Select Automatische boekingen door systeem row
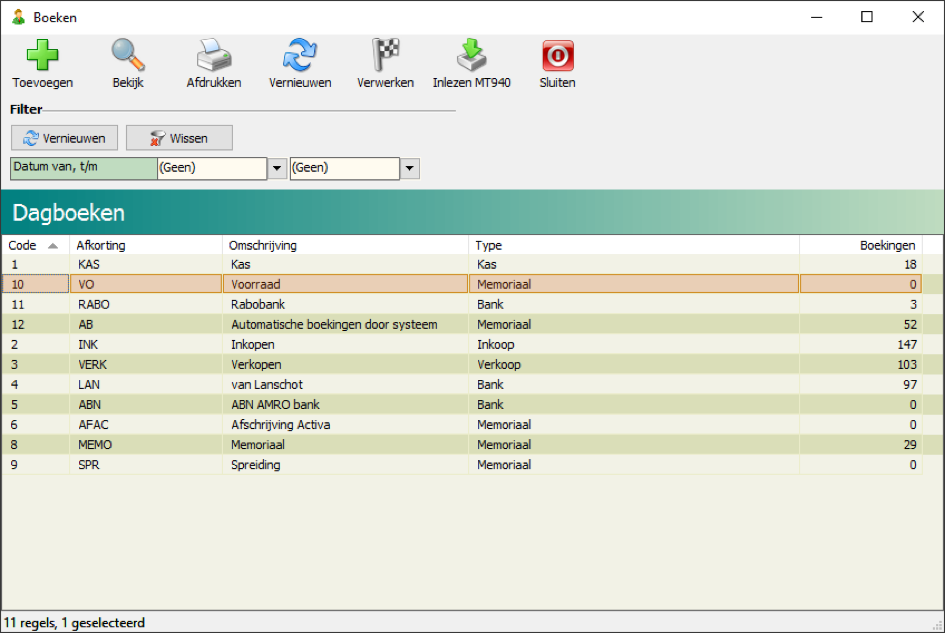945x633 pixels. (462, 324)
